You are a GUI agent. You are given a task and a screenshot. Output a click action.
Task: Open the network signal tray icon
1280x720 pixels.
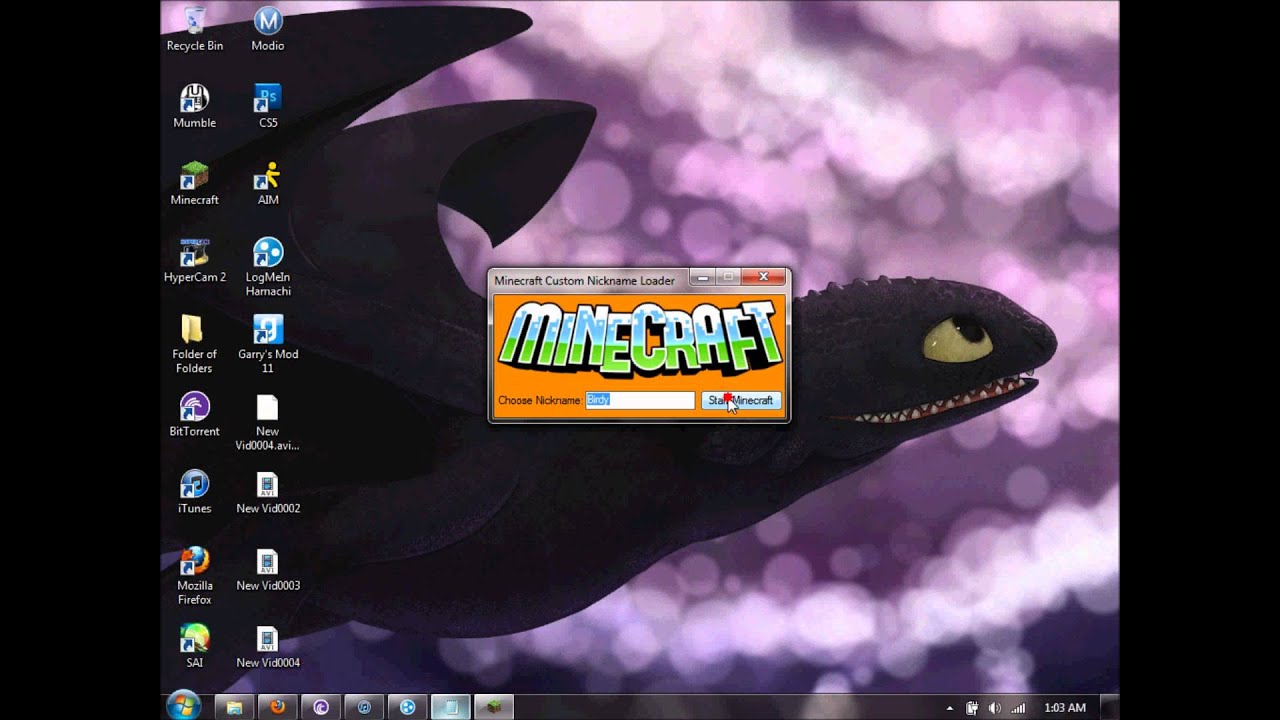(x=1018, y=708)
